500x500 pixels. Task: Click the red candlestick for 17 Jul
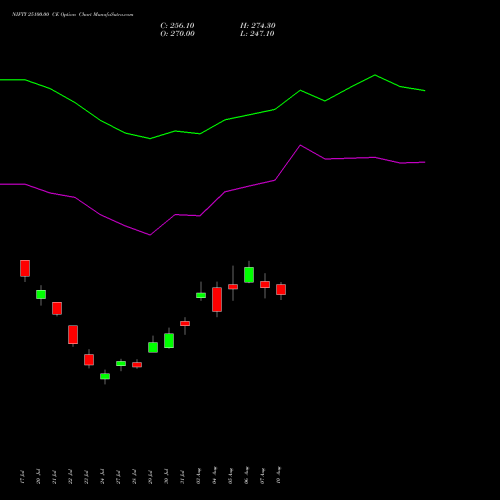[25, 268]
